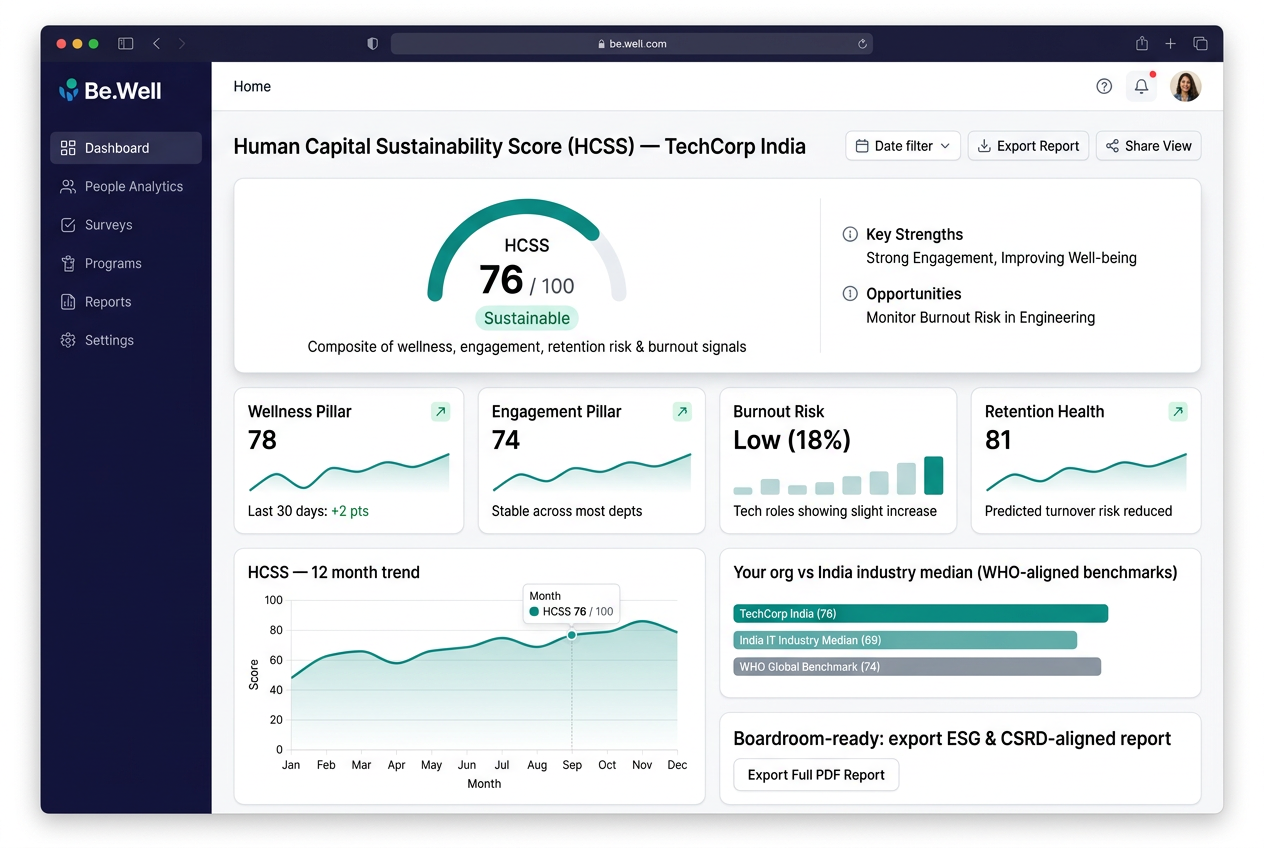Viewport: 1264px width, 848px height.
Task: Click the Home breadcrumb text
Action: pos(252,86)
